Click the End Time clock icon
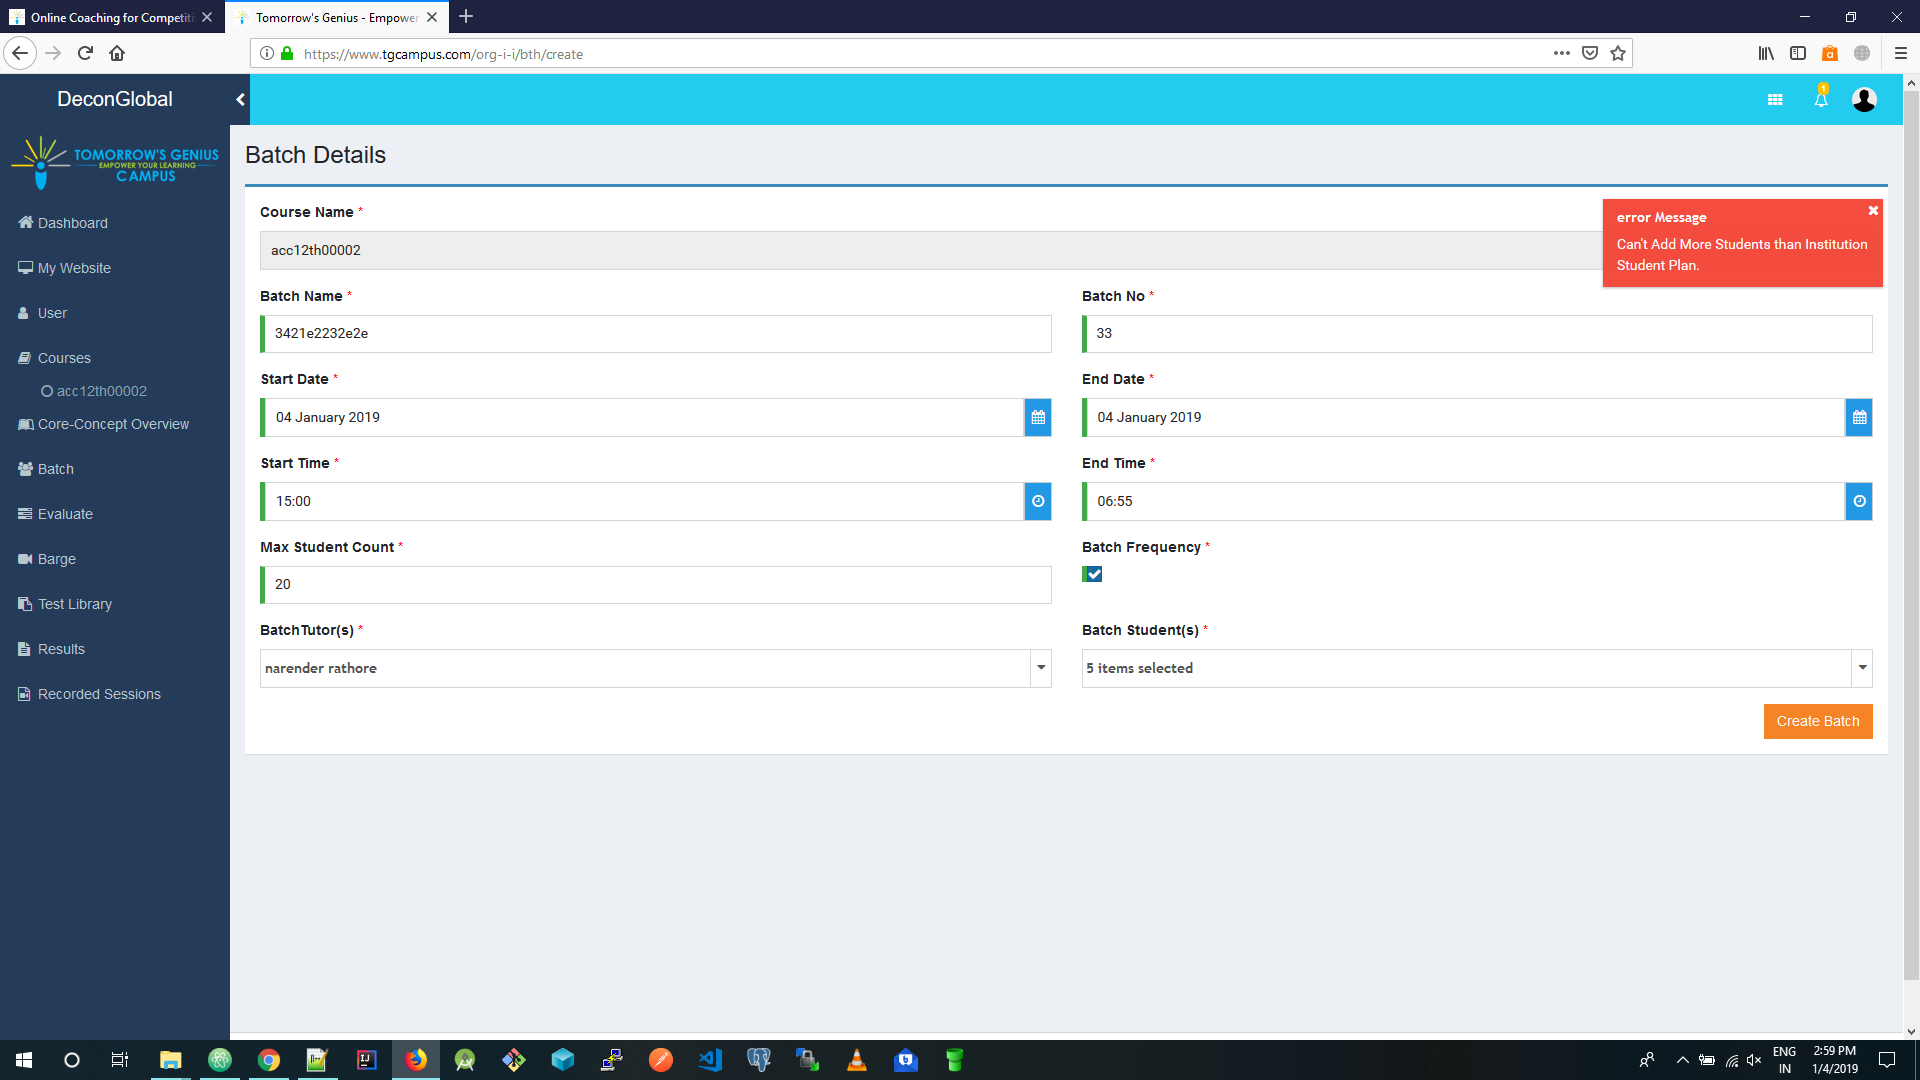 (1859, 502)
